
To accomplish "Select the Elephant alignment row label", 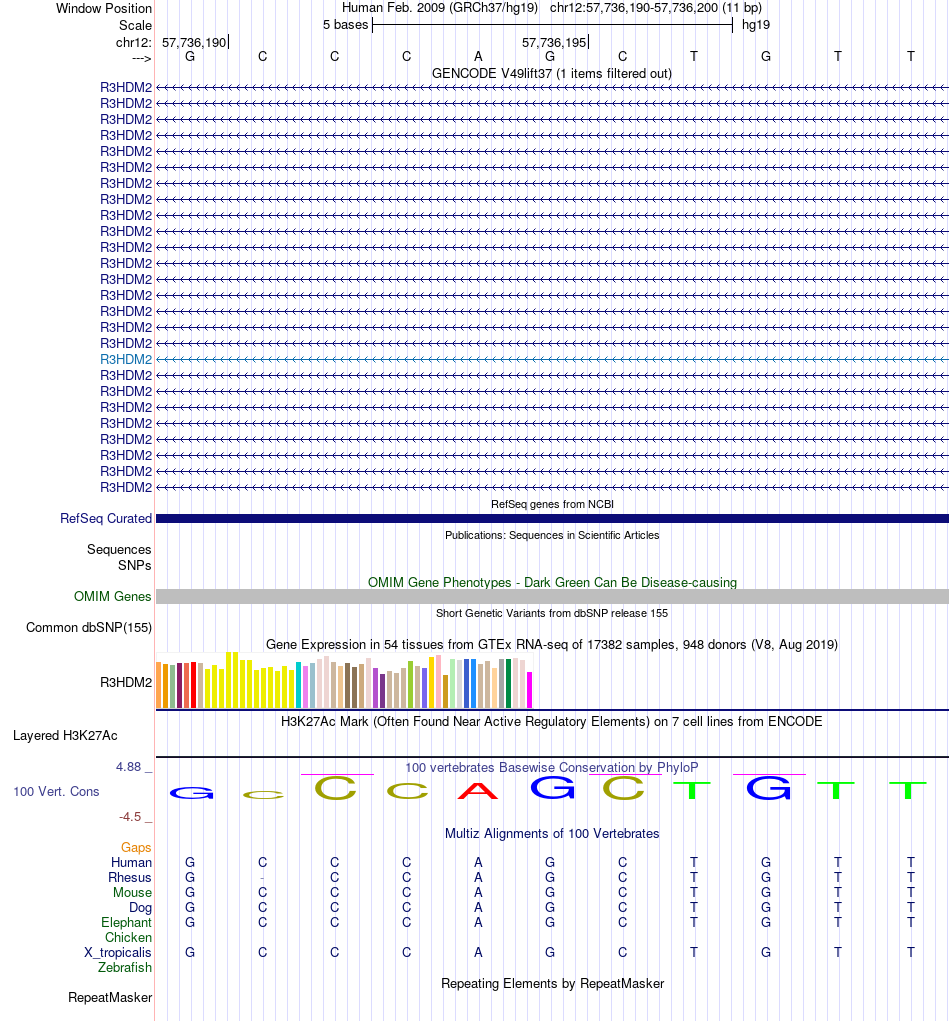I will 126,922.
